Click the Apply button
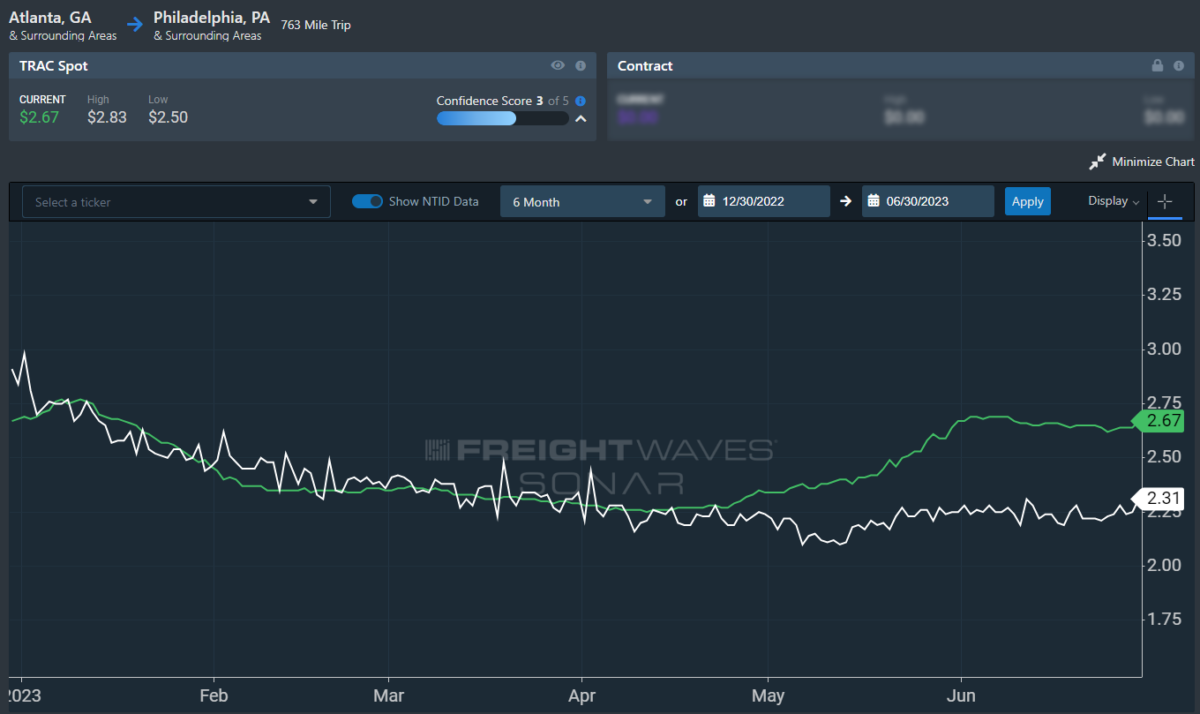The image size is (1200, 714). pos(1027,202)
